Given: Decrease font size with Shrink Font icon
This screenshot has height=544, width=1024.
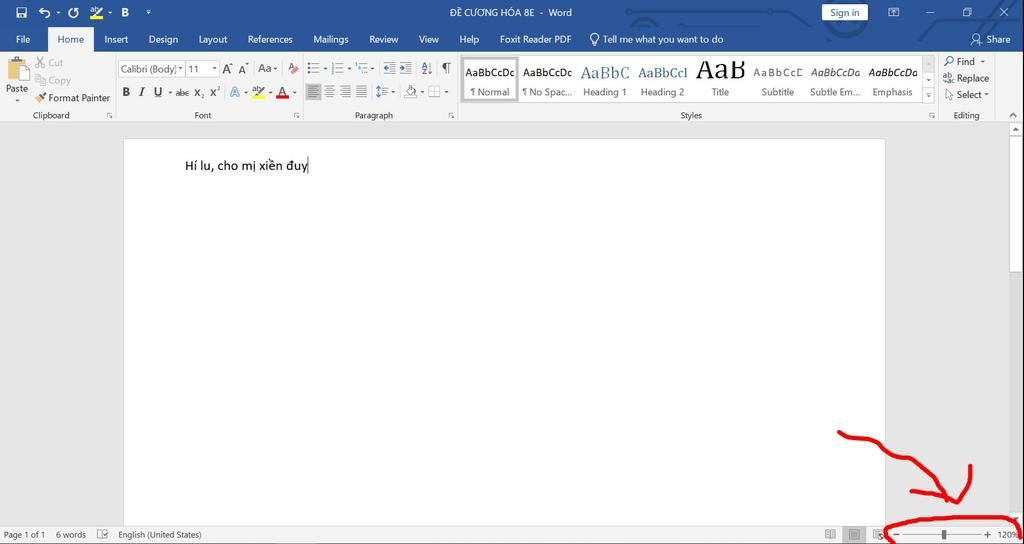Looking at the screenshot, I should coord(243,69).
